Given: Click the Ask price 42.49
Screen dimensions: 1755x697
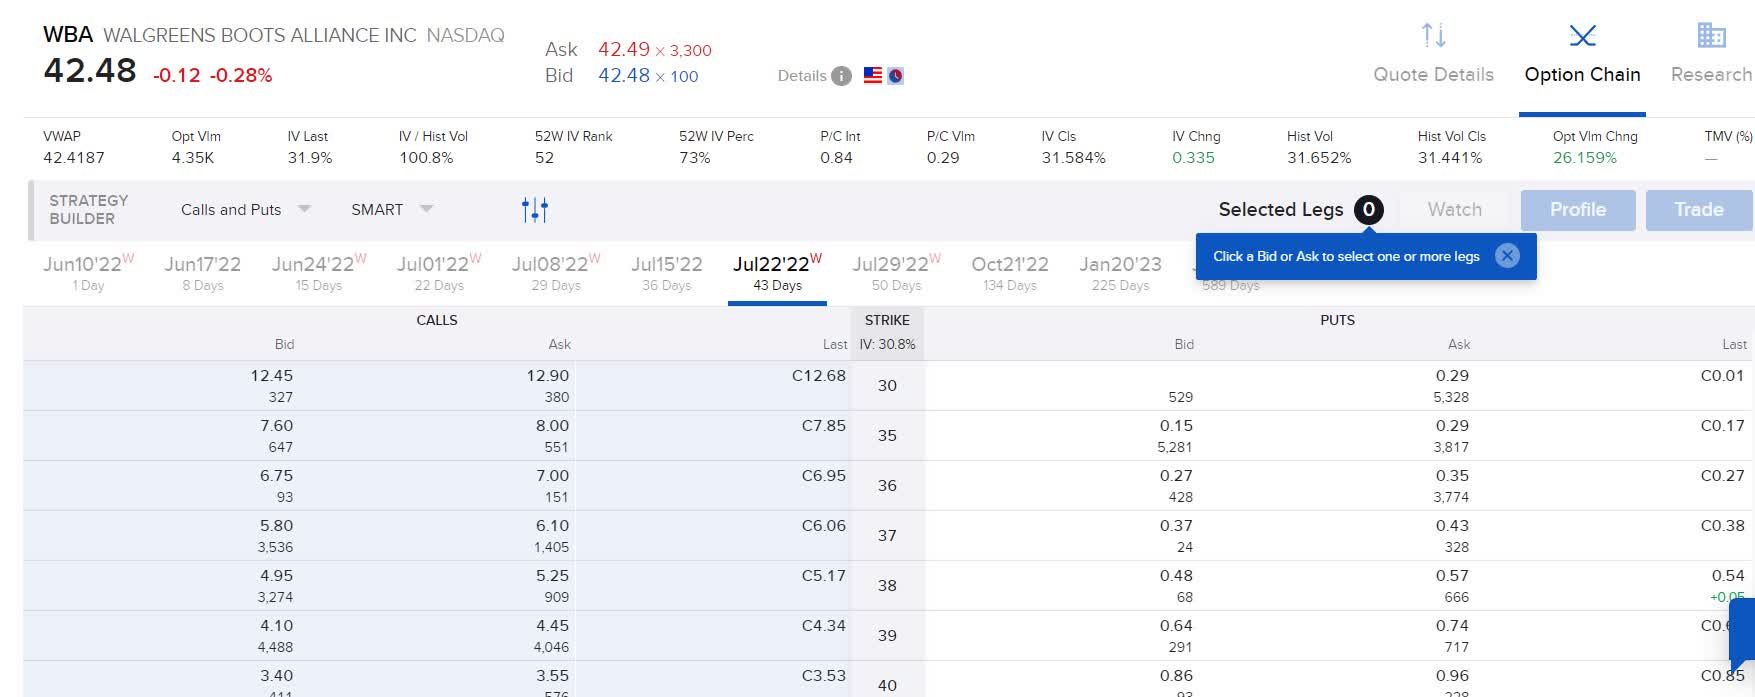Looking at the screenshot, I should click(x=624, y=49).
